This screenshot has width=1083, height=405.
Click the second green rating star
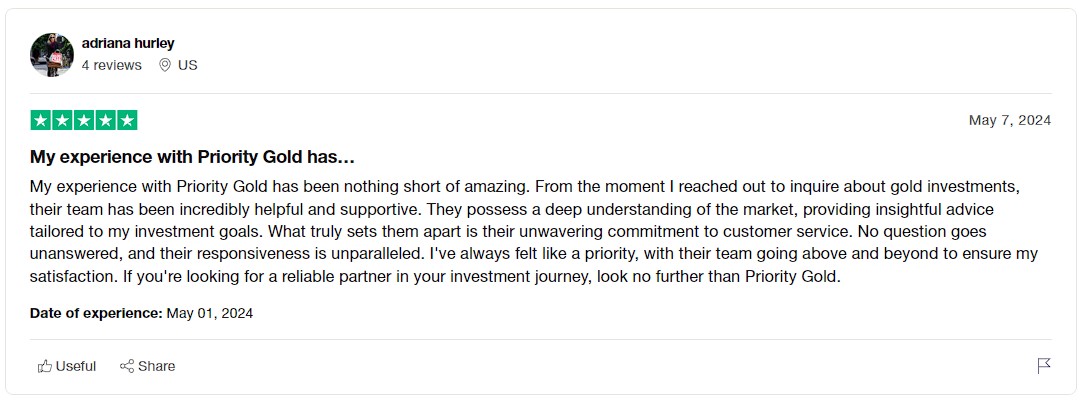[x=62, y=120]
